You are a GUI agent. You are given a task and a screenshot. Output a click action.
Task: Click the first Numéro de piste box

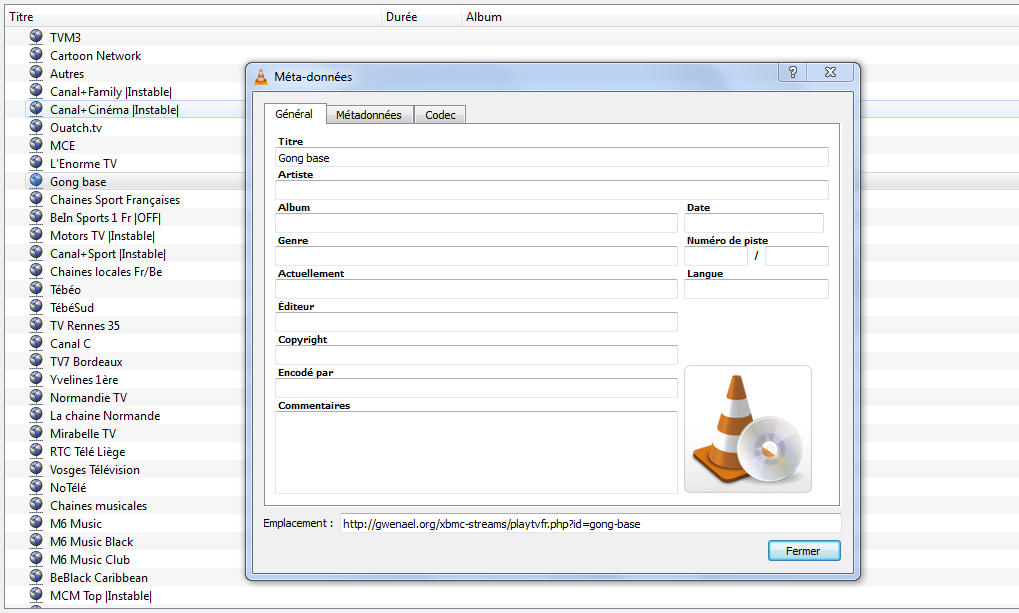point(716,256)
